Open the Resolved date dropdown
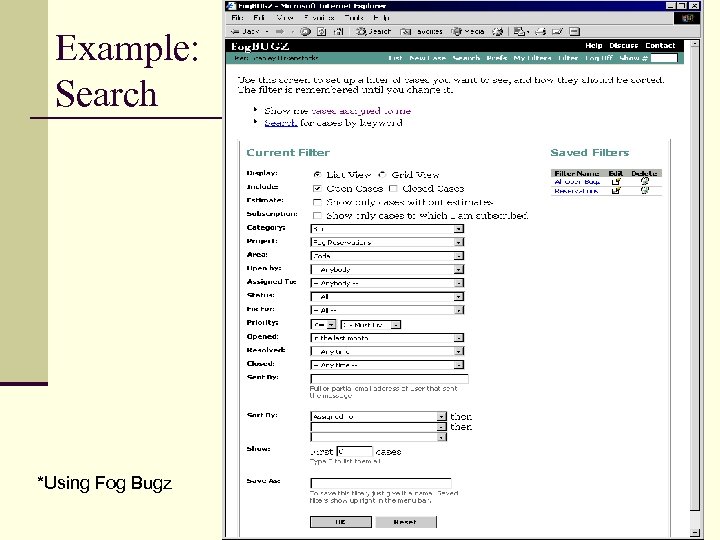The height and width of the screenshot is (540, 720). [x=387, y=351]
